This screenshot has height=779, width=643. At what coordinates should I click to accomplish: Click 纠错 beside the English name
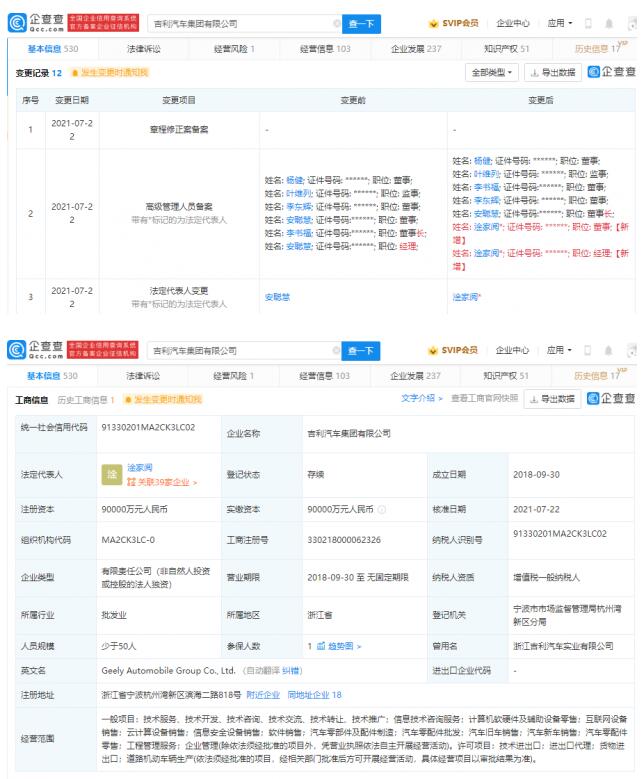click(291, 671)
